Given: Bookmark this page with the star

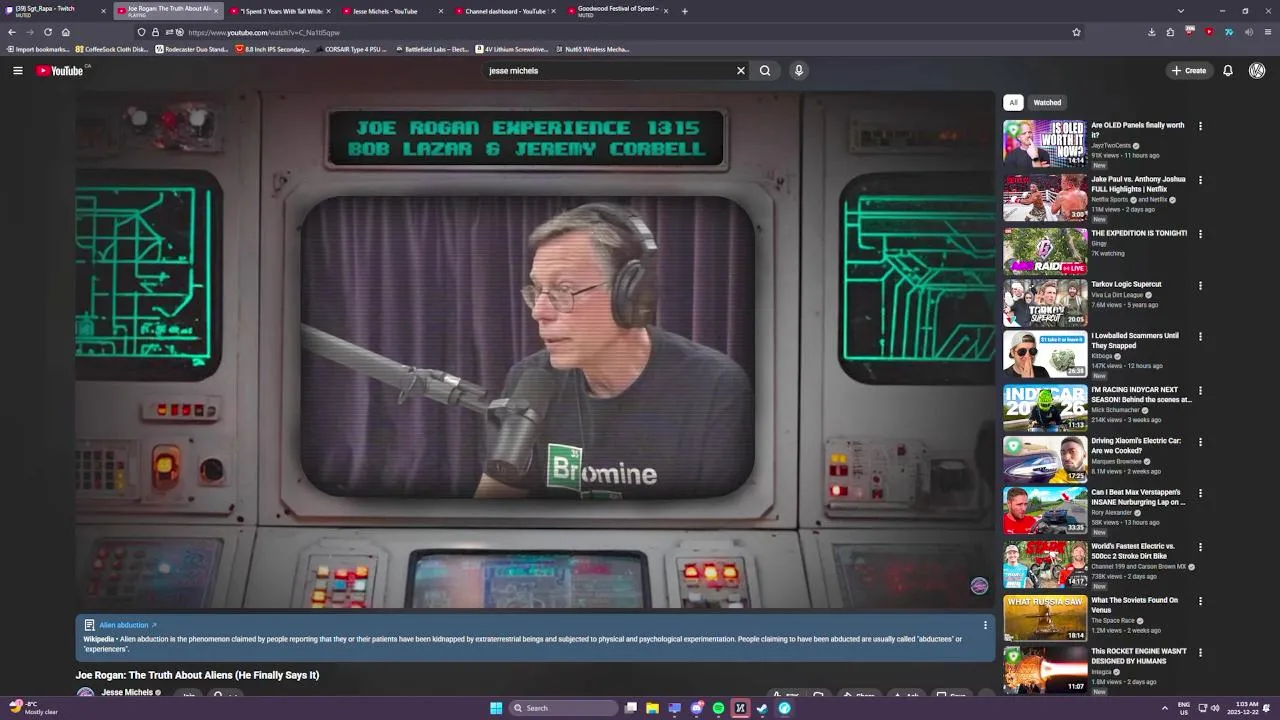Looking at the screenshot, I should (x=1076, y=32).
